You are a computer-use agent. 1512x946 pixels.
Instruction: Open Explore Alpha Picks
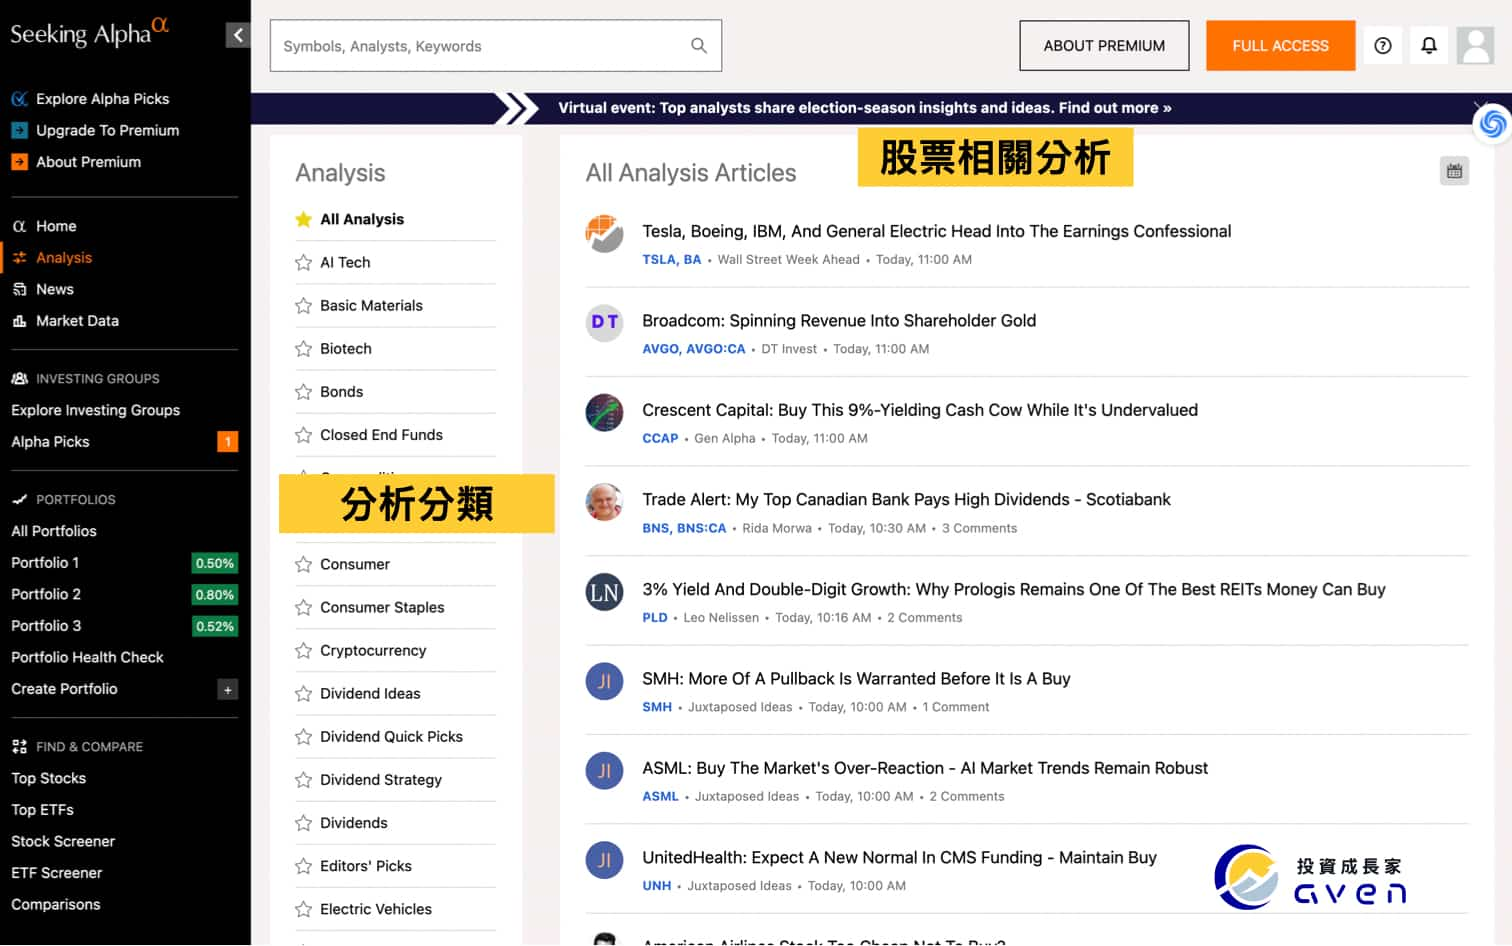(102, 98)
